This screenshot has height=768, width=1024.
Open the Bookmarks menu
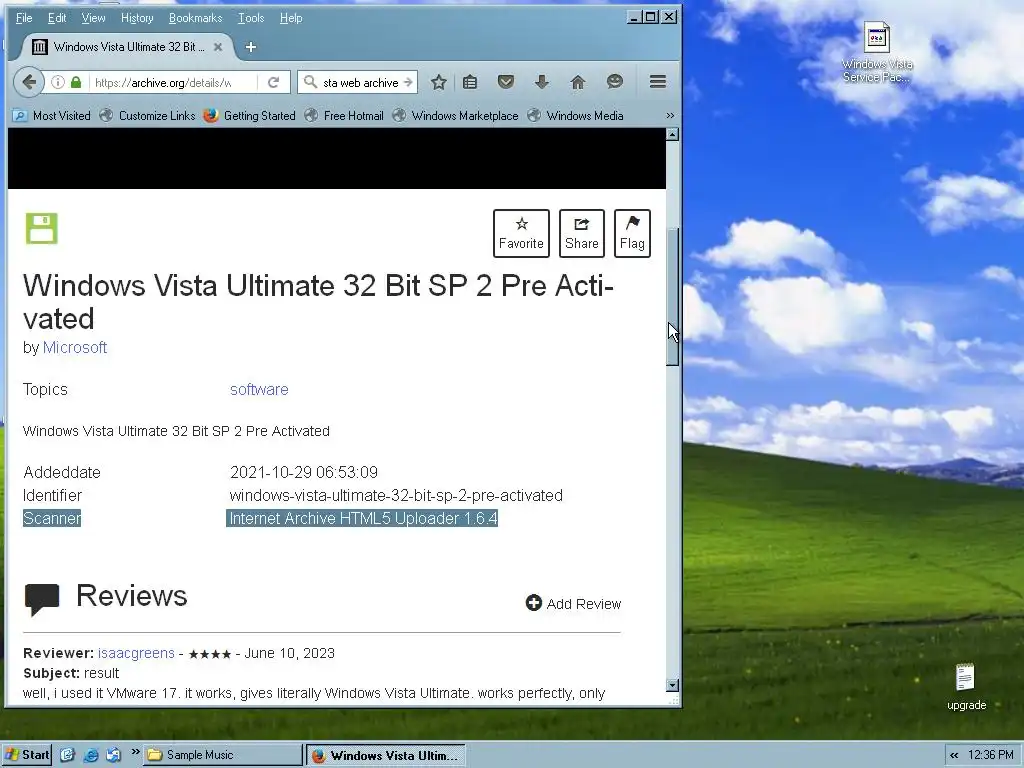(195, 18)
